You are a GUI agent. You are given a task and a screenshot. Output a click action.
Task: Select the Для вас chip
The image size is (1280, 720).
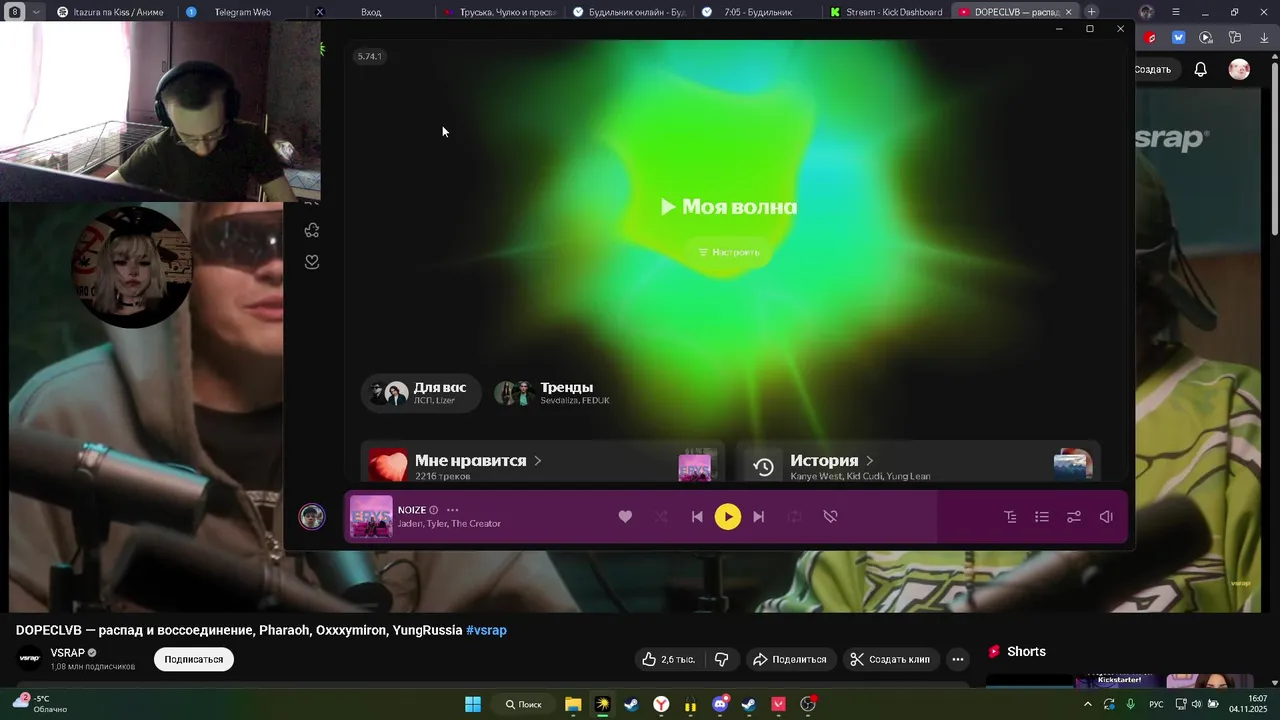pyautogui.click(x=421, y=393)
